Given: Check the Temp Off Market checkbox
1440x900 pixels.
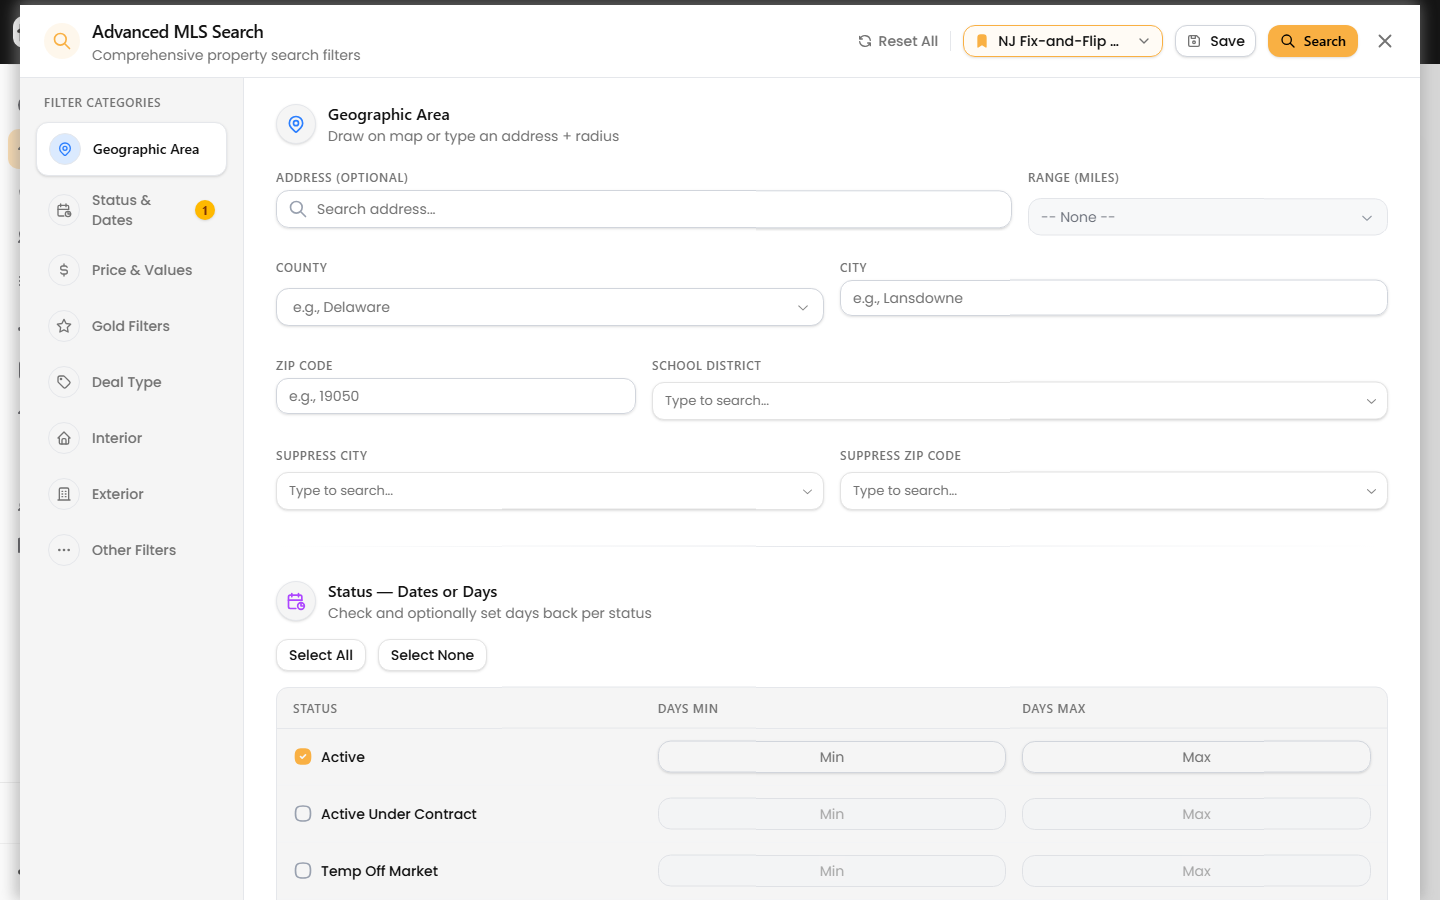Looking at the screenshot, I should (303, 871).
